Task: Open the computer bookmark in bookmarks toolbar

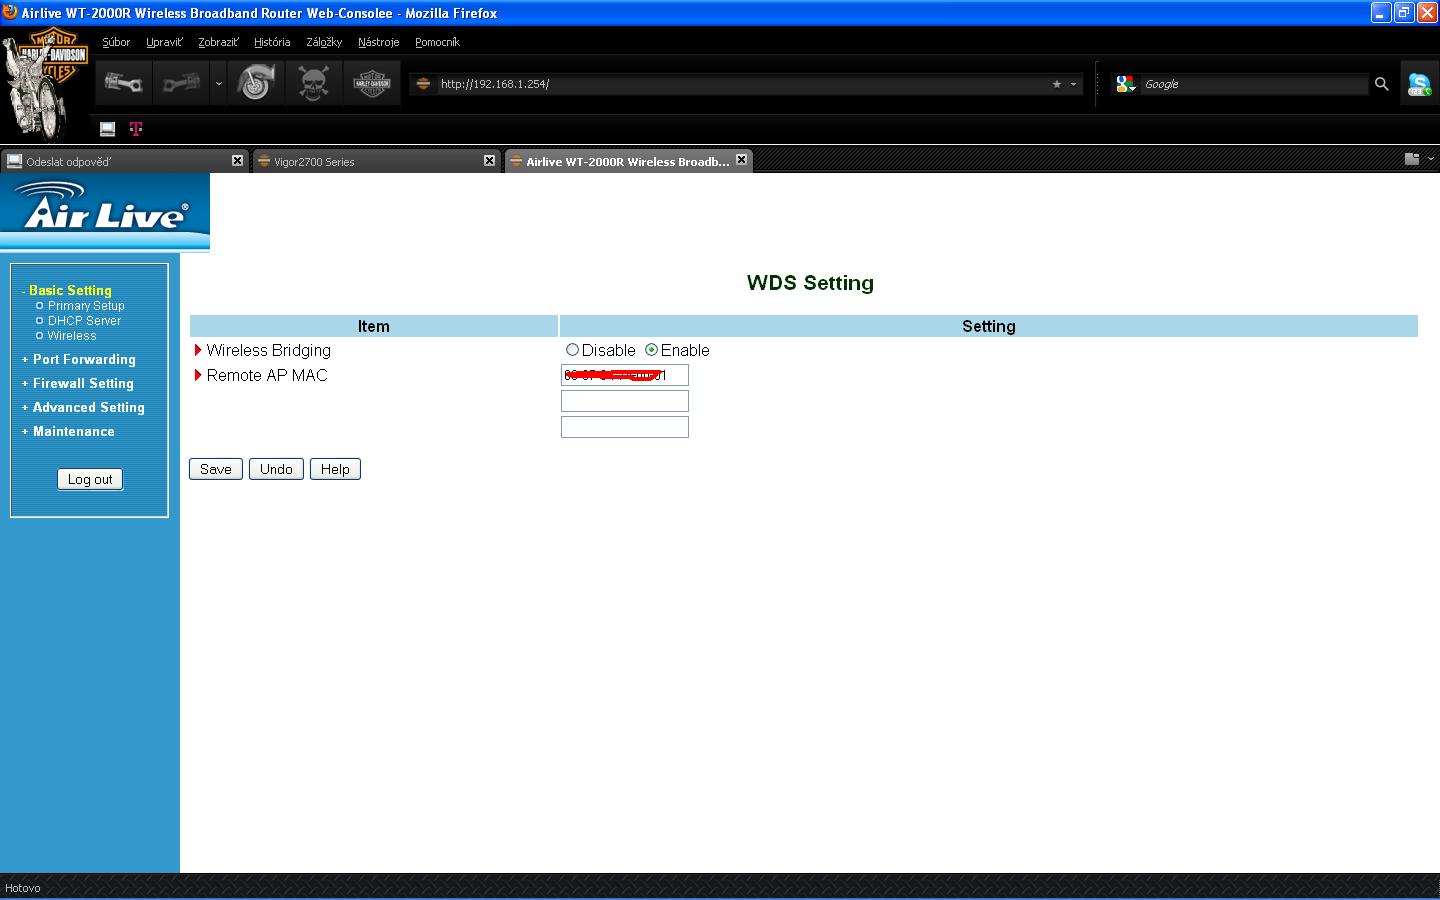Action: pos(108,128)
